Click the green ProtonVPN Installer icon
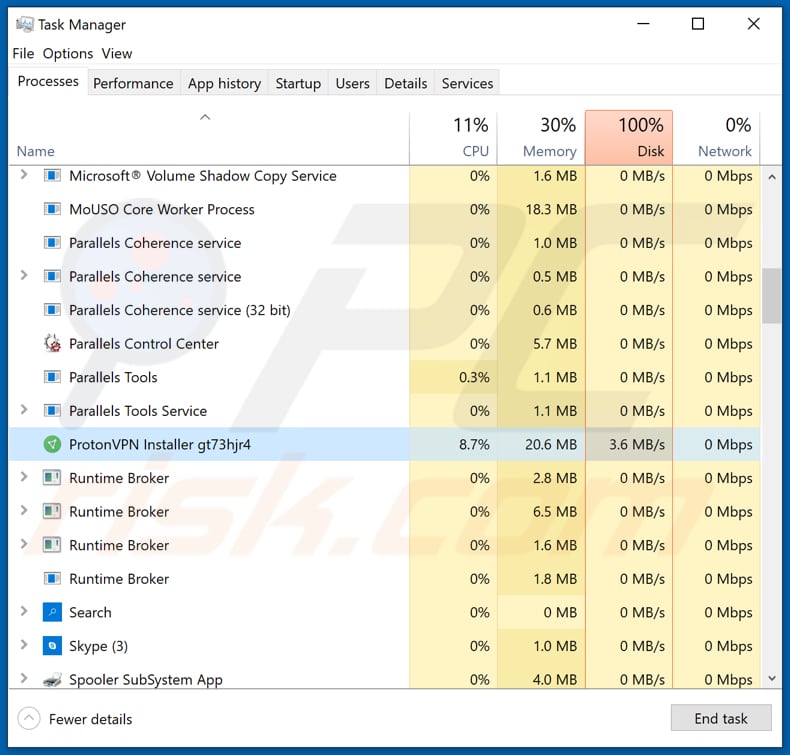790x755 pixels. (52, 444)
